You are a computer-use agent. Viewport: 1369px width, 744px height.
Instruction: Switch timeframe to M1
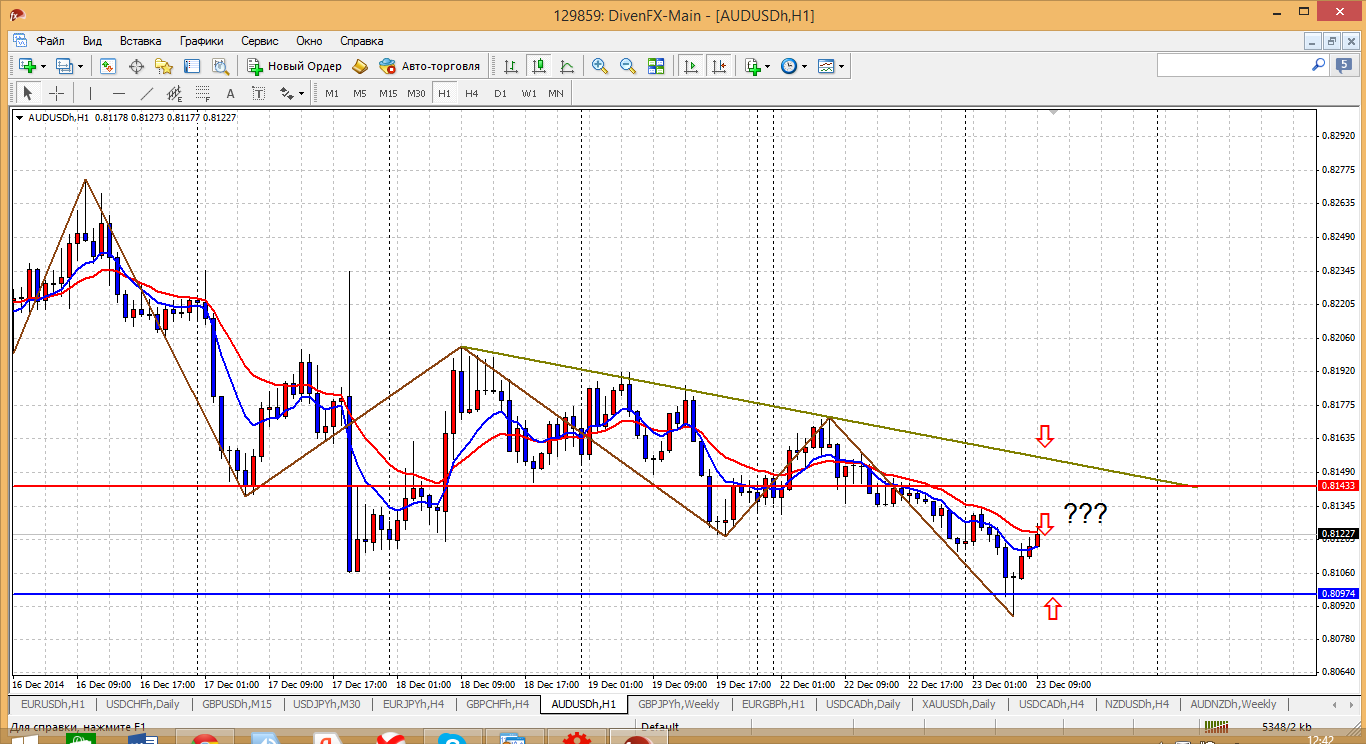point(332,93)
